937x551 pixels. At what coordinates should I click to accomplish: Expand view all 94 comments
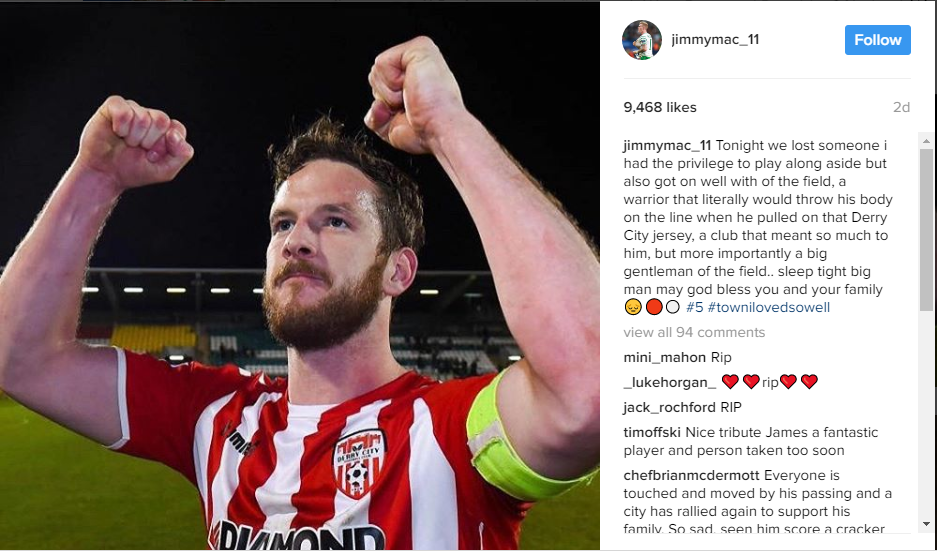click(694, 332)
